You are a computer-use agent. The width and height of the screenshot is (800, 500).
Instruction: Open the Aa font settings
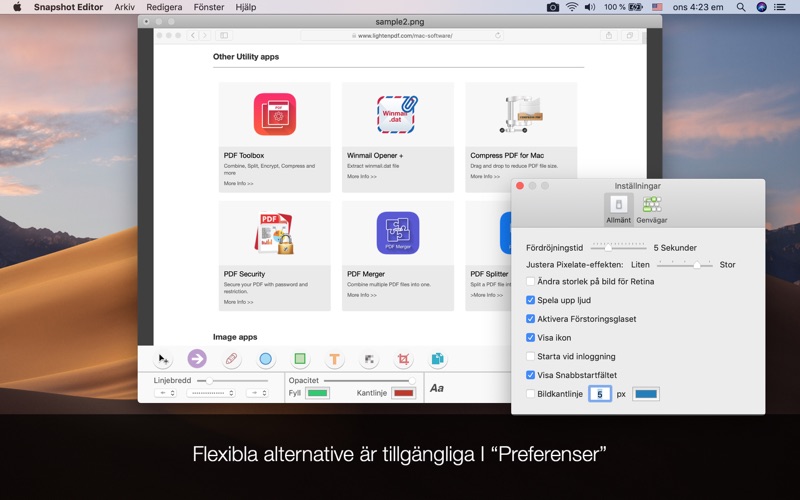[437, 388]
